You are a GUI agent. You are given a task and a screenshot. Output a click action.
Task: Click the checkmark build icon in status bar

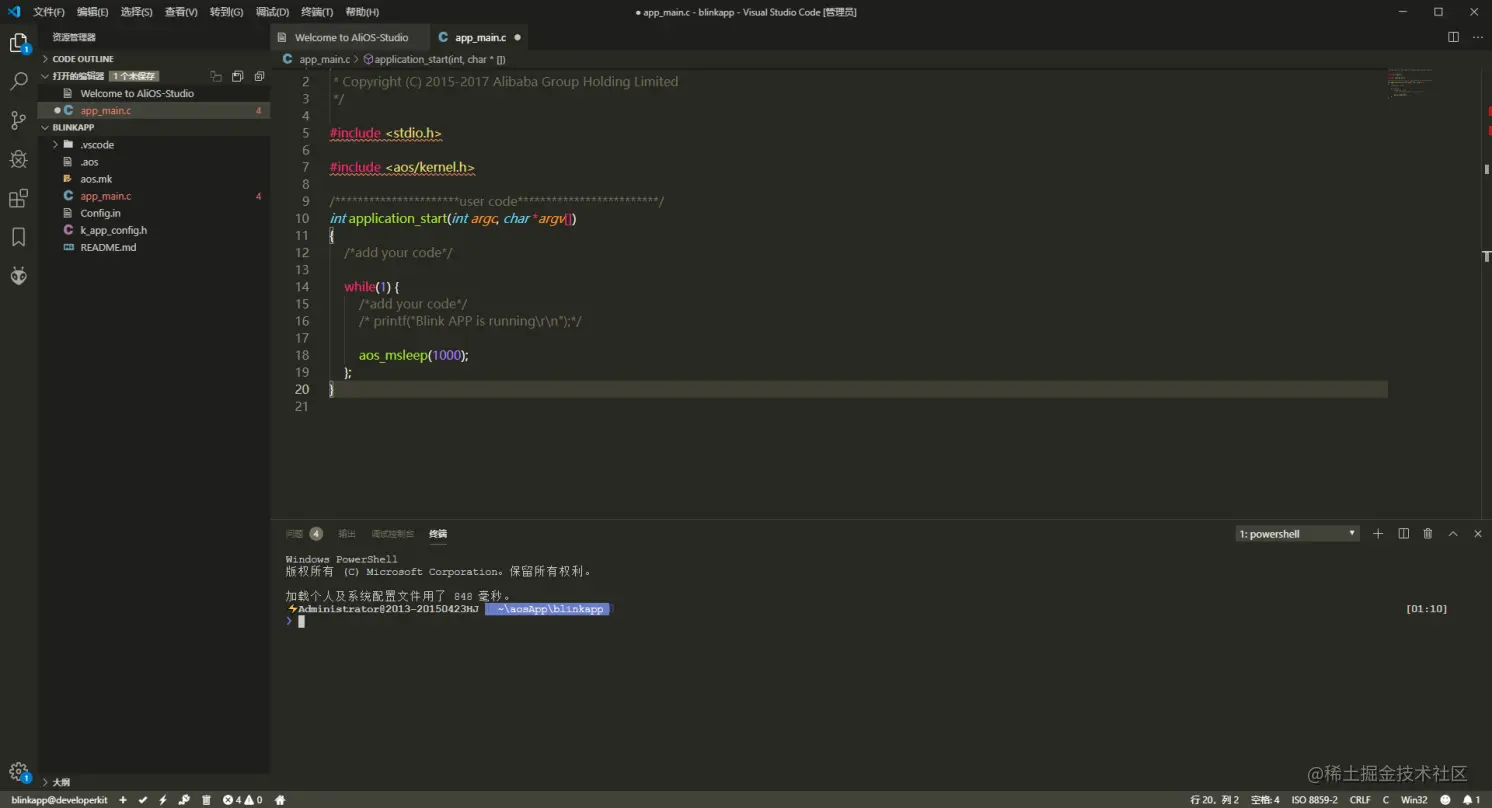pos(143,800)
